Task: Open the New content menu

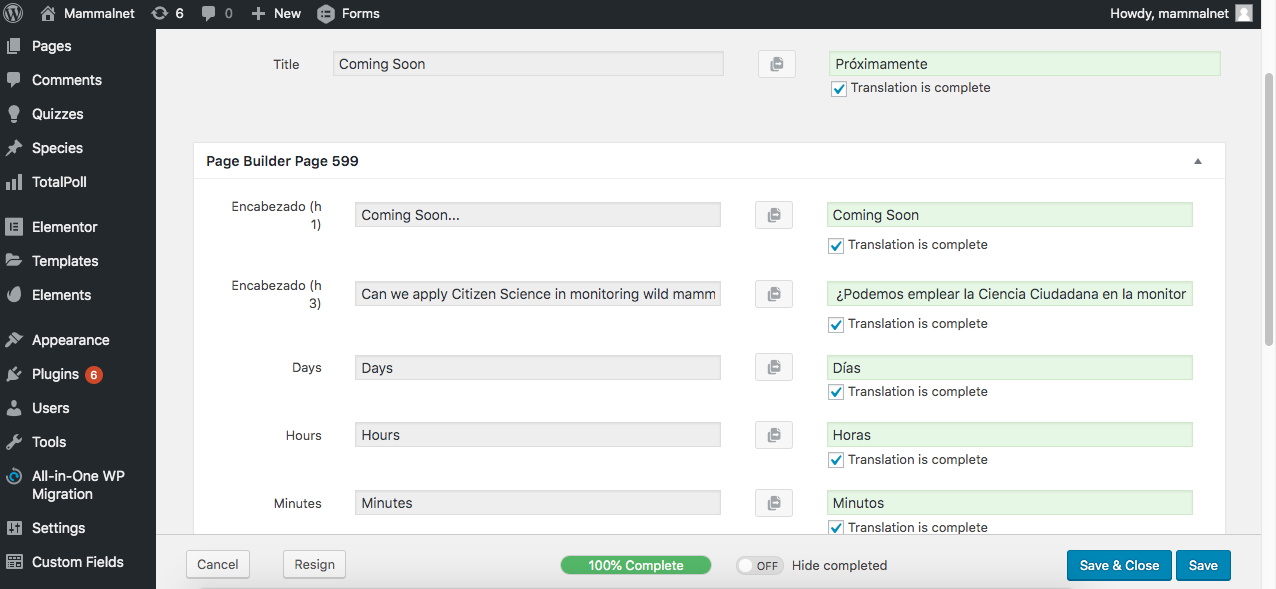Action: [x=276, y=14]
